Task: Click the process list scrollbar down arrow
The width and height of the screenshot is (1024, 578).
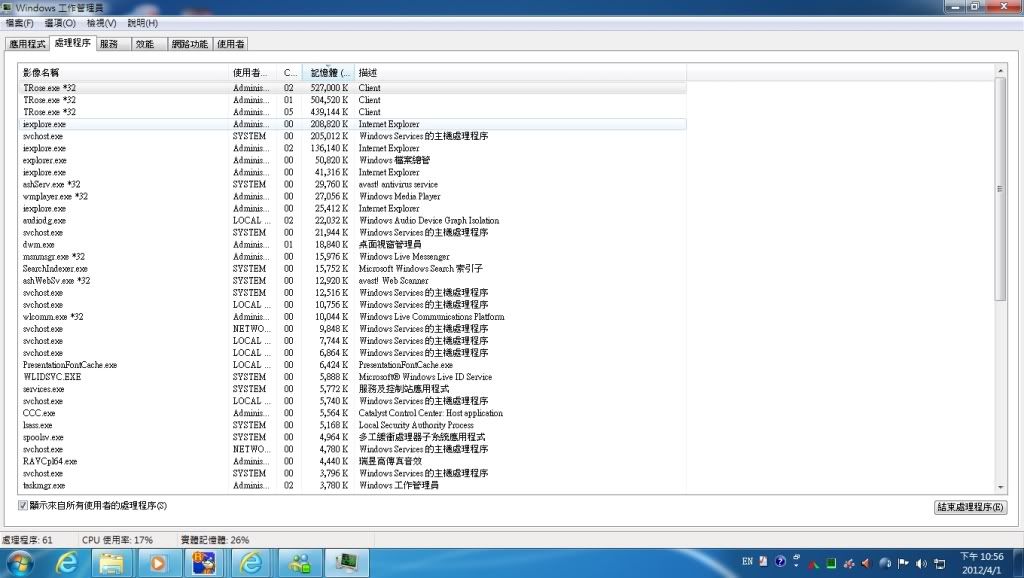Action: pyautogui.click(x=1000, y=487)
